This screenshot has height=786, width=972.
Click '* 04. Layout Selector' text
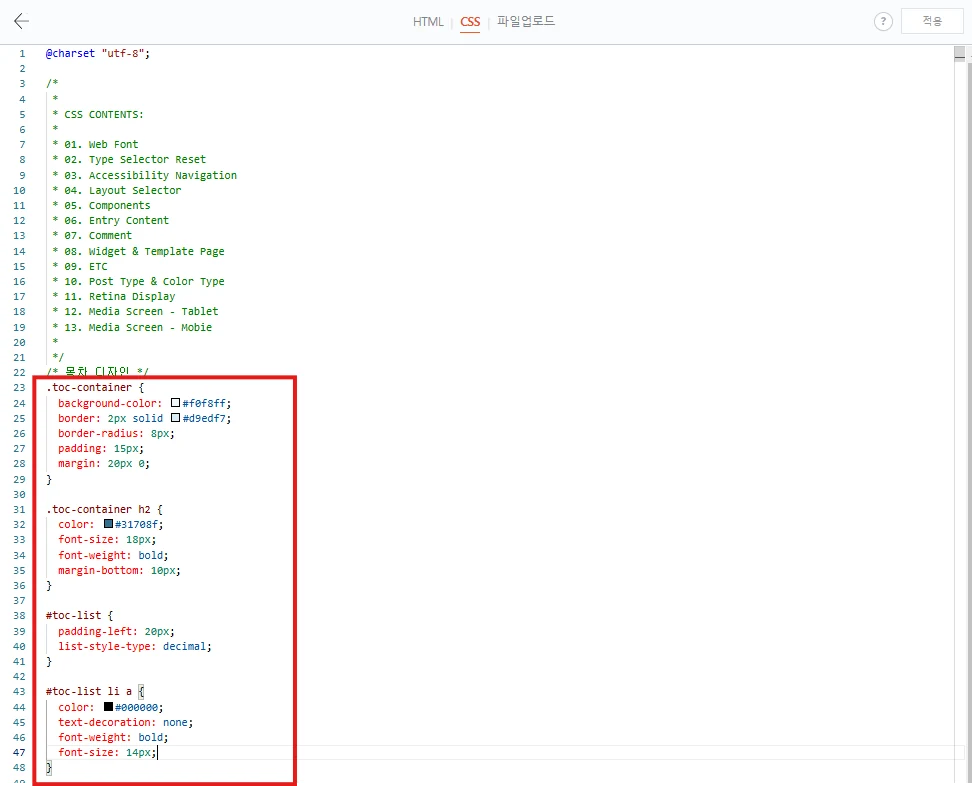(x=117, y=190)
